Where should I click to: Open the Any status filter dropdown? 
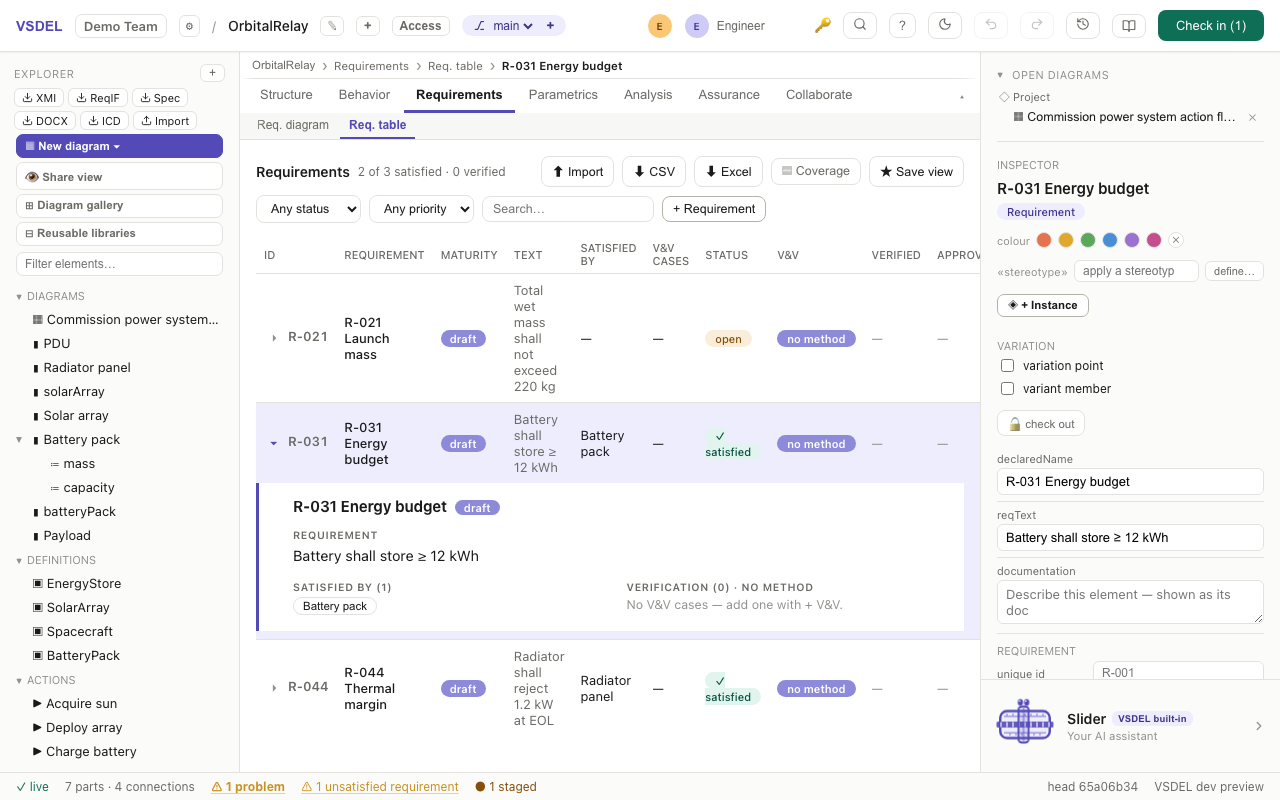click(308, 209)
